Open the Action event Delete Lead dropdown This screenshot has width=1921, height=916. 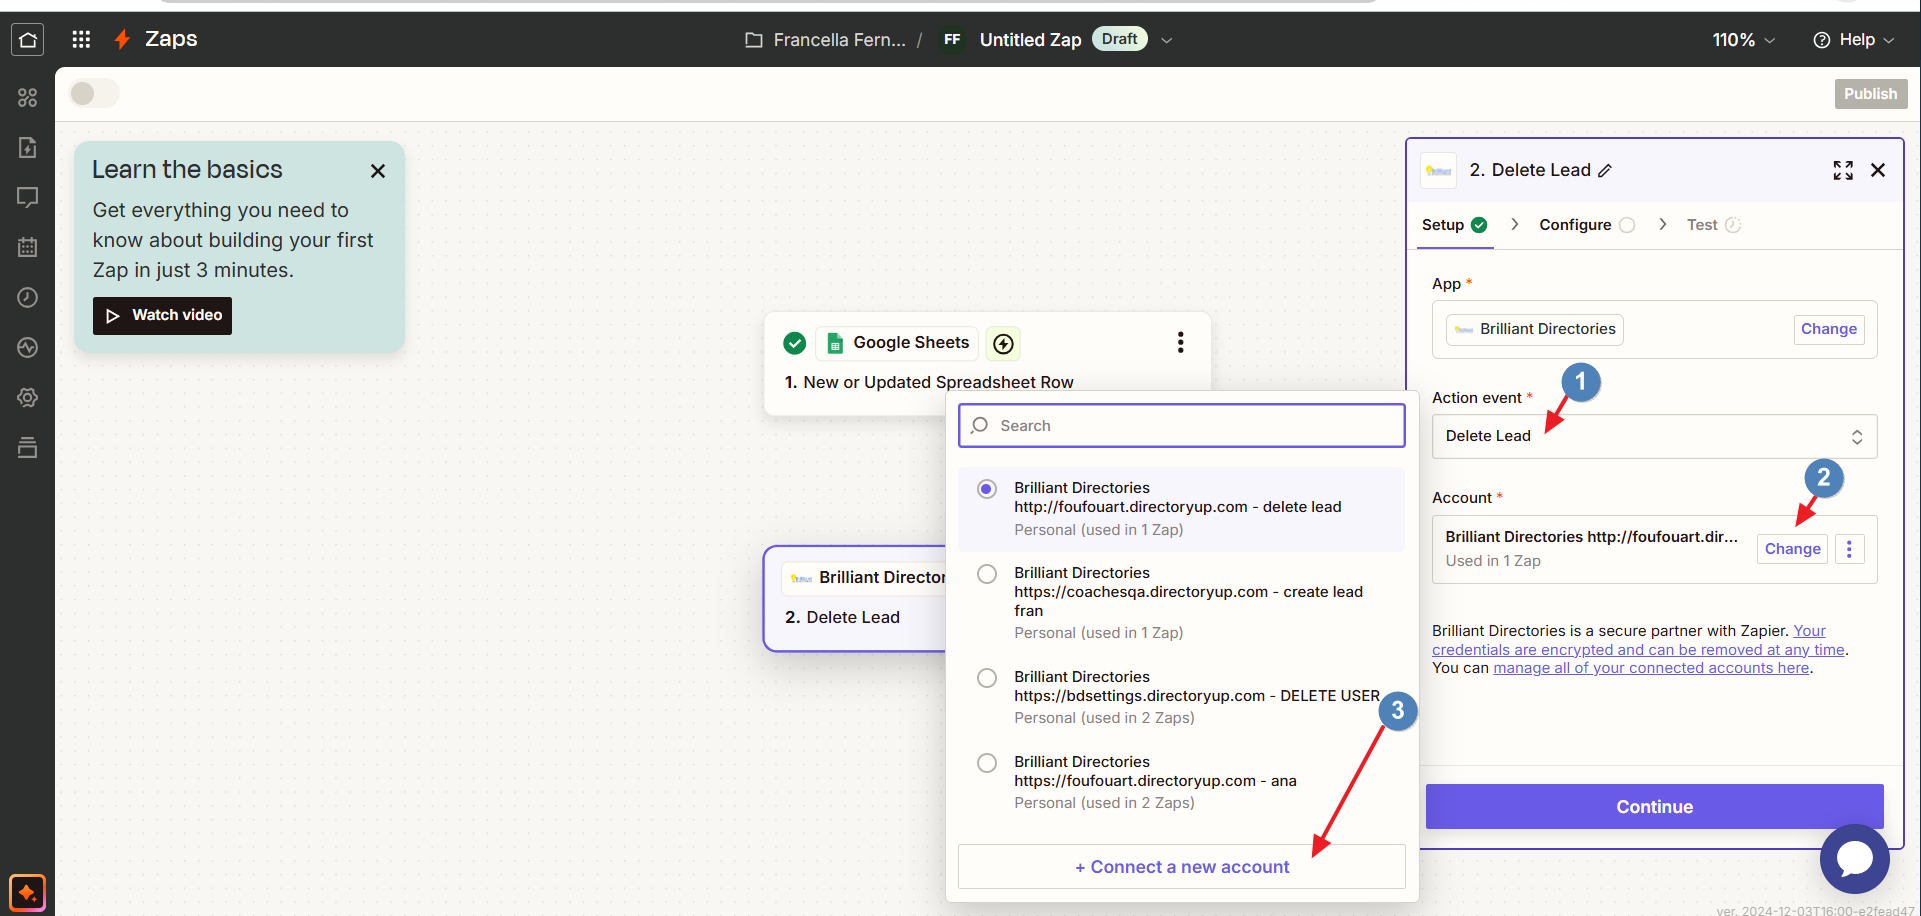click(1654, 437)
